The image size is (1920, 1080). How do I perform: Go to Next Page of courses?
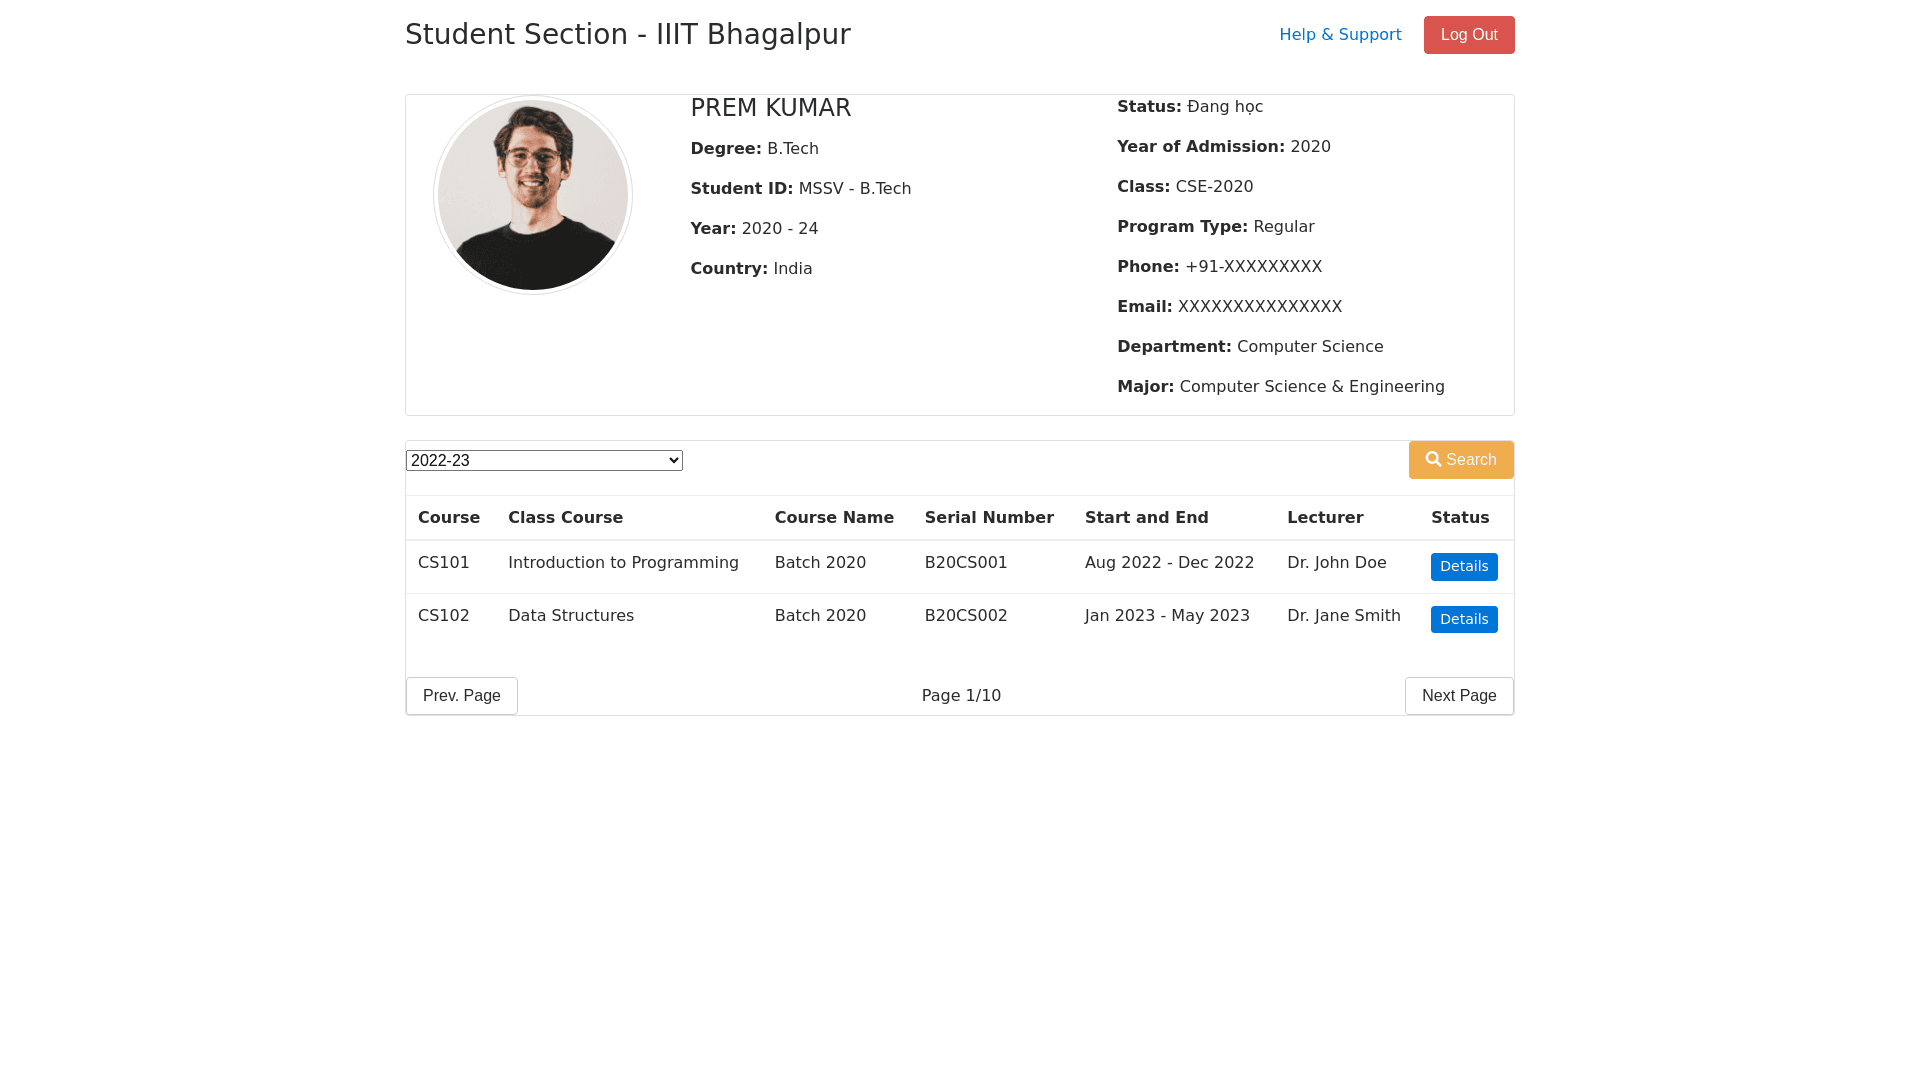(x=1458, y=696)
